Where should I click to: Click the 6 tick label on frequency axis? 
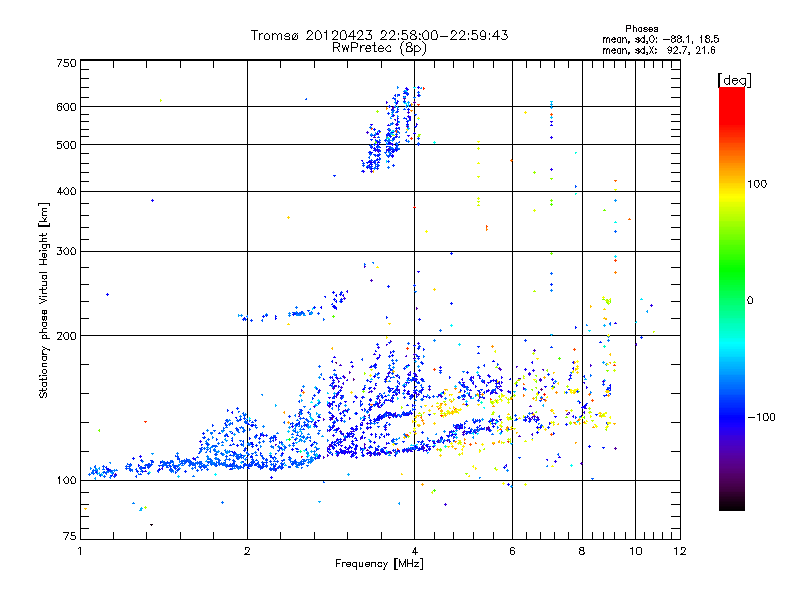pyautogui.click(x=512, y=551)
